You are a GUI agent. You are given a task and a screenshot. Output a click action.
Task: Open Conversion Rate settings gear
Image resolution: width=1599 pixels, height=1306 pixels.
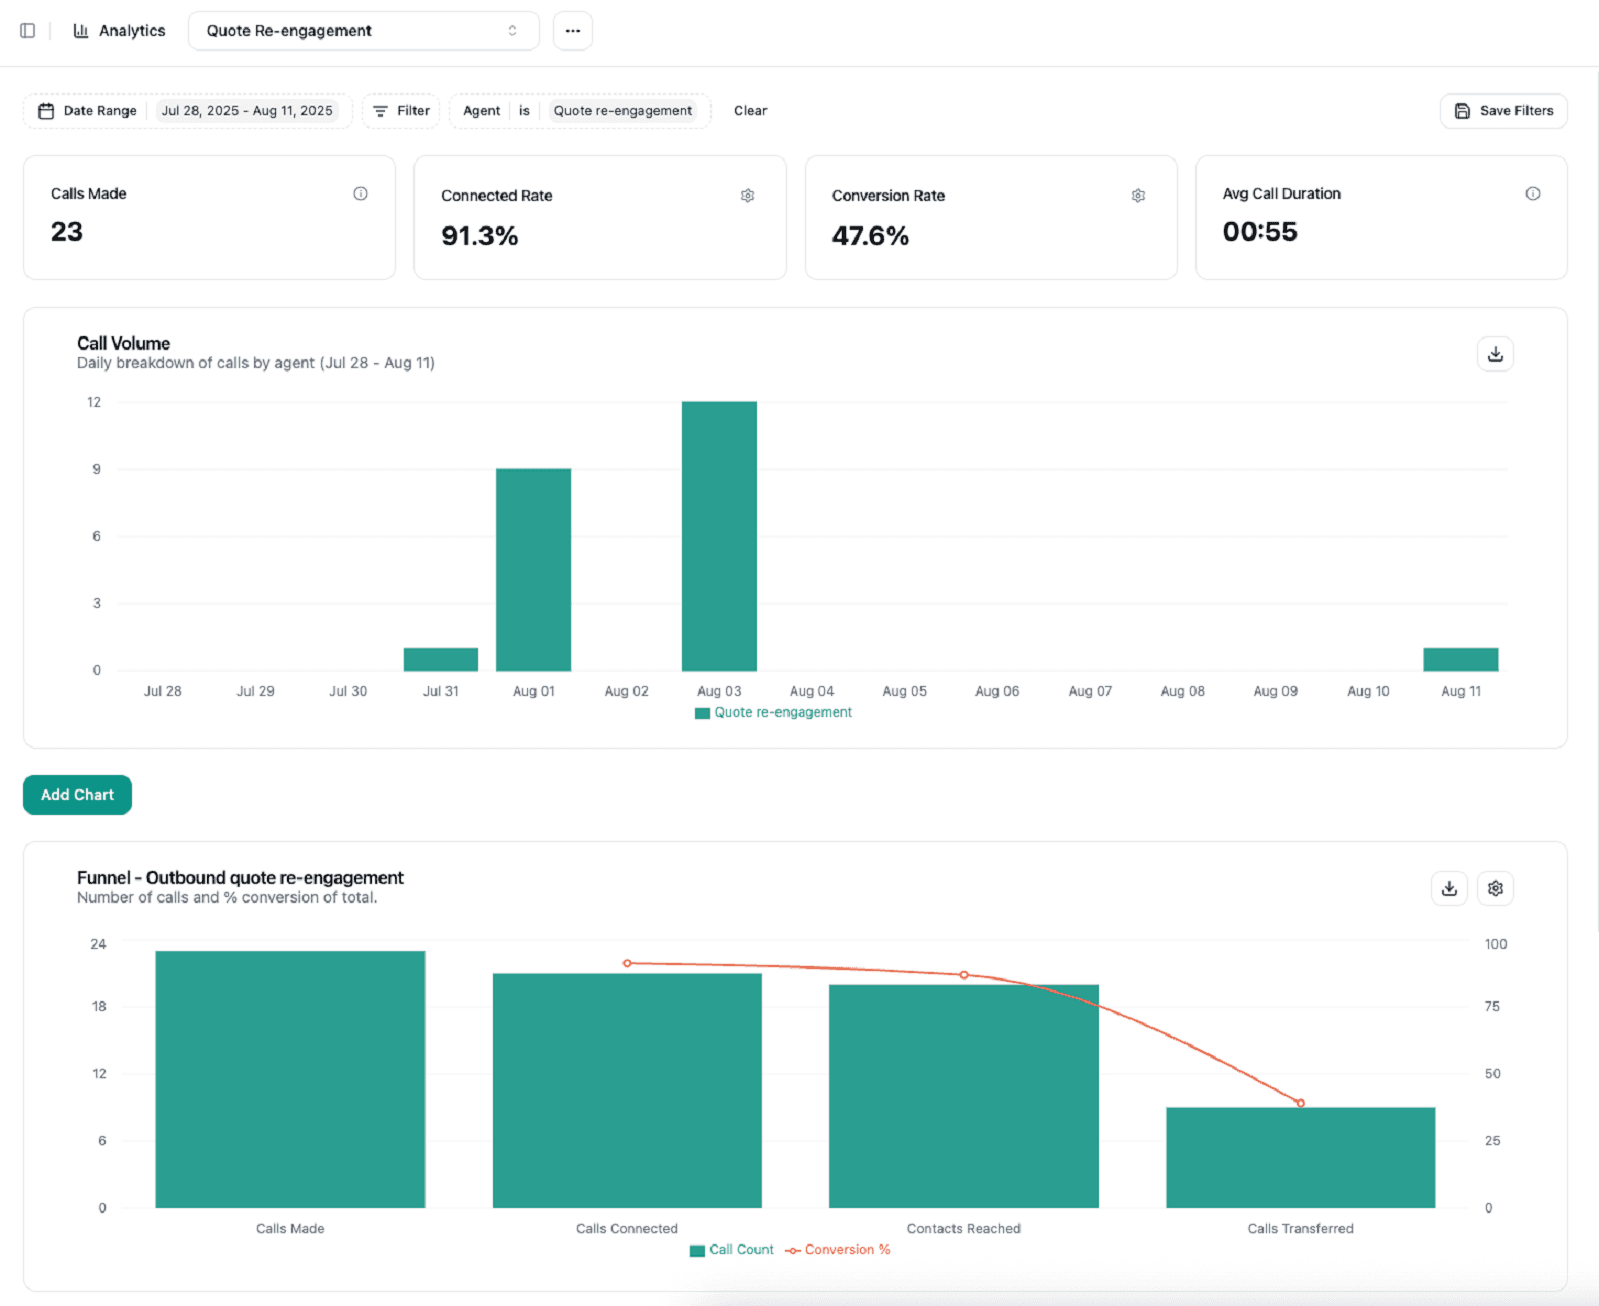[x=1138, y=196]
